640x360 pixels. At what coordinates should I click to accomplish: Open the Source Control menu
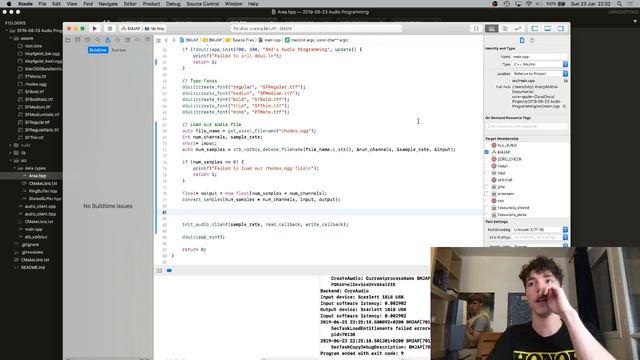(202, 4)
